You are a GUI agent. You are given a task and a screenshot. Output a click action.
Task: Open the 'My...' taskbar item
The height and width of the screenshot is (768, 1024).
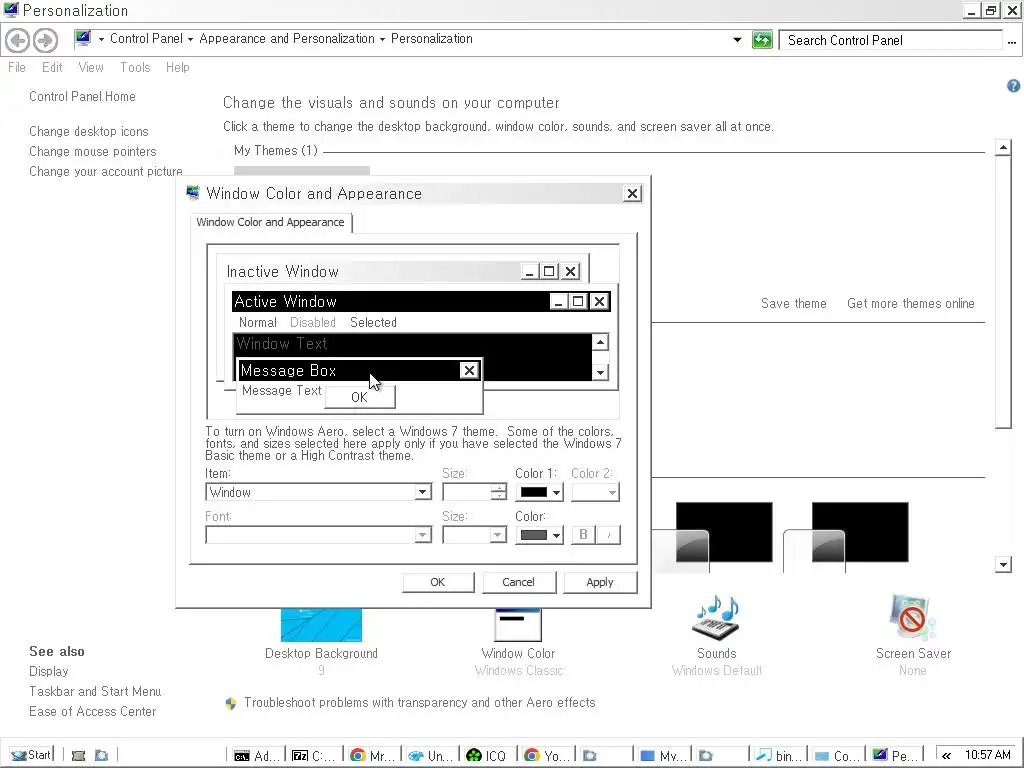pos(663,755)
